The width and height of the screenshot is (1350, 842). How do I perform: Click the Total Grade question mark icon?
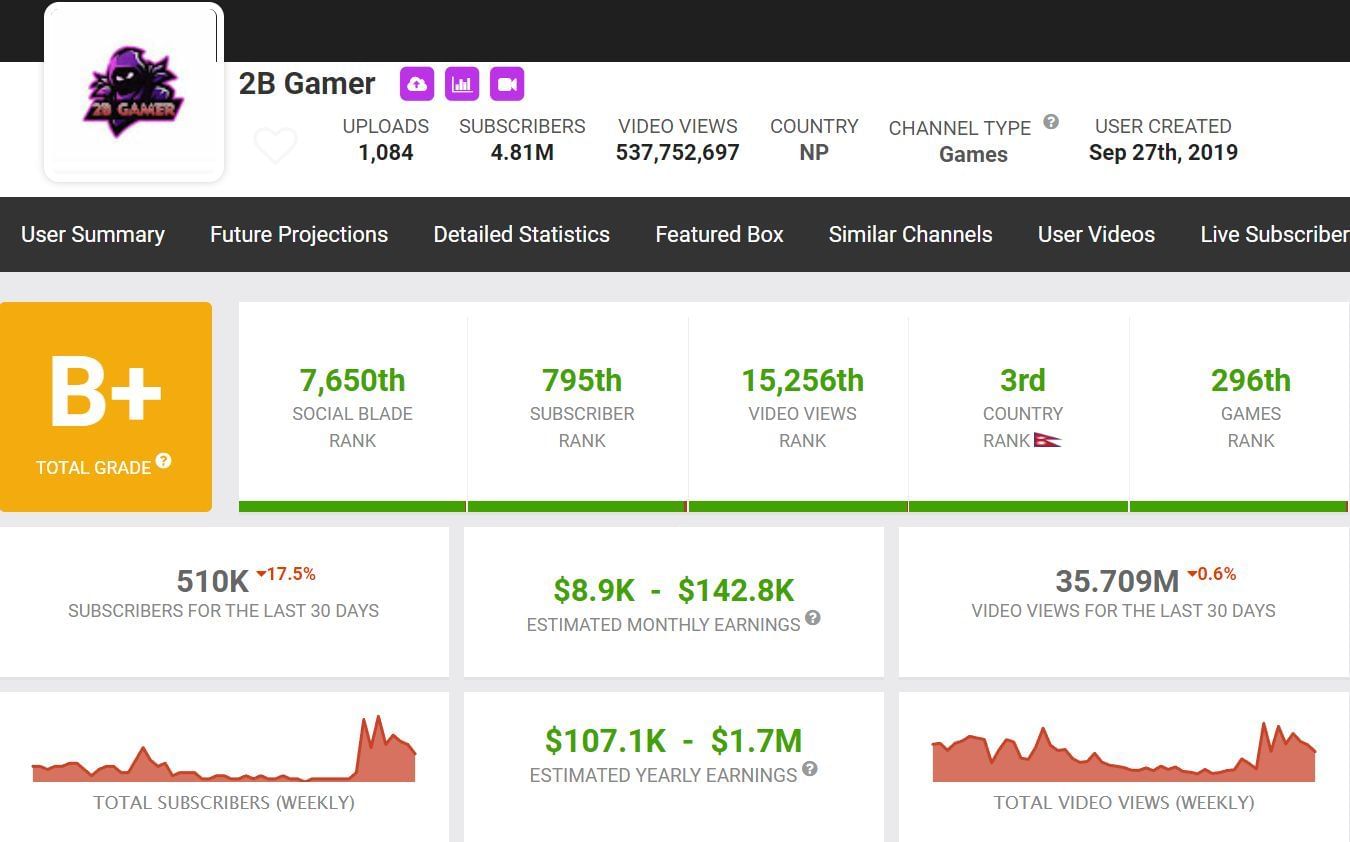163,461
